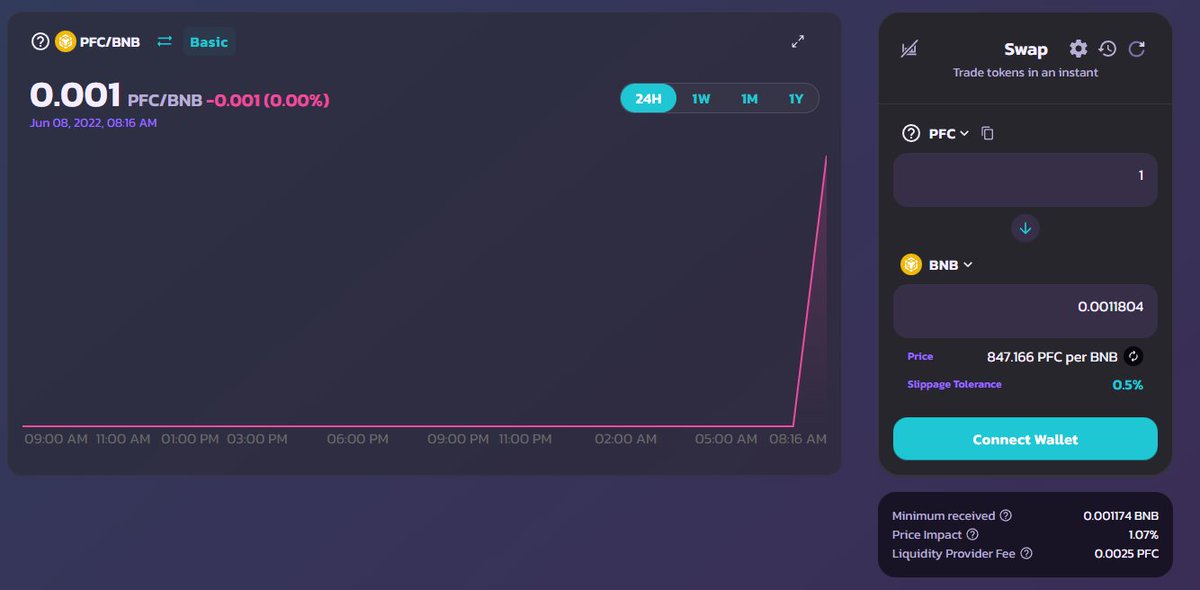This screenshot has height=590, width=1200.
Task: Show the Minimum received help tooltip icon
Action: 1006,516
